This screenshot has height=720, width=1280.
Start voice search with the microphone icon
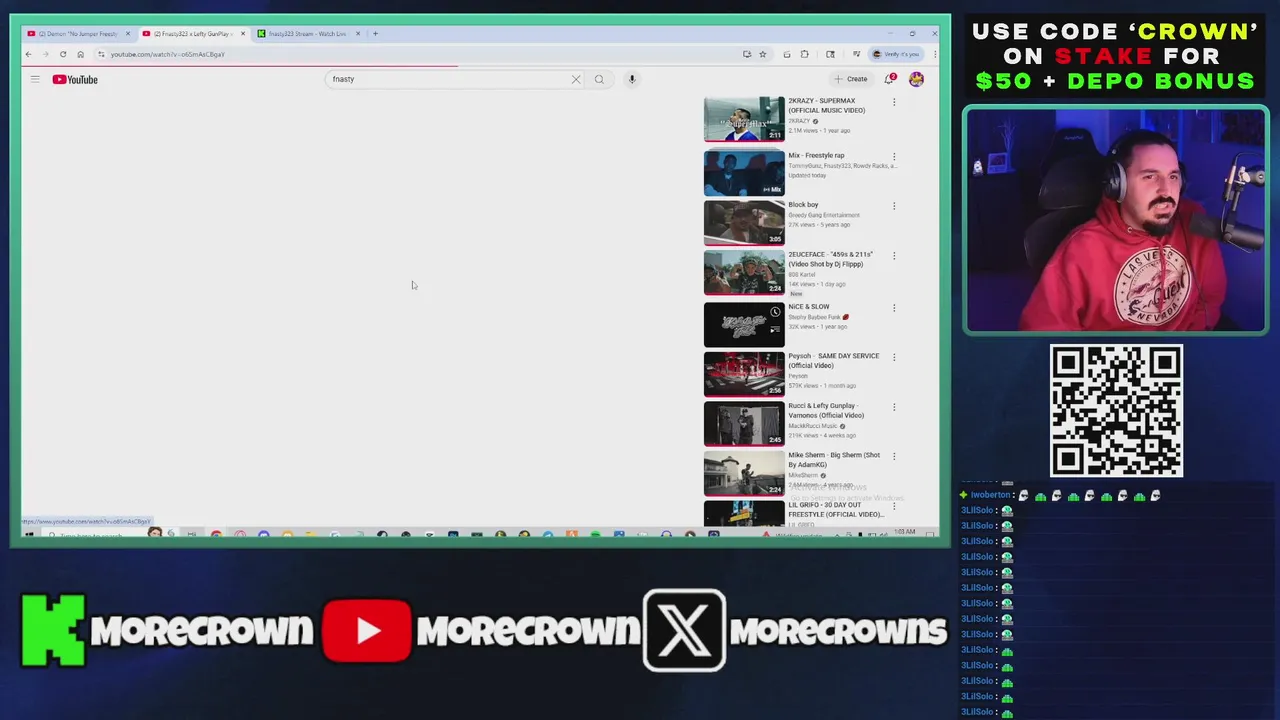click(x=632, y=79)
